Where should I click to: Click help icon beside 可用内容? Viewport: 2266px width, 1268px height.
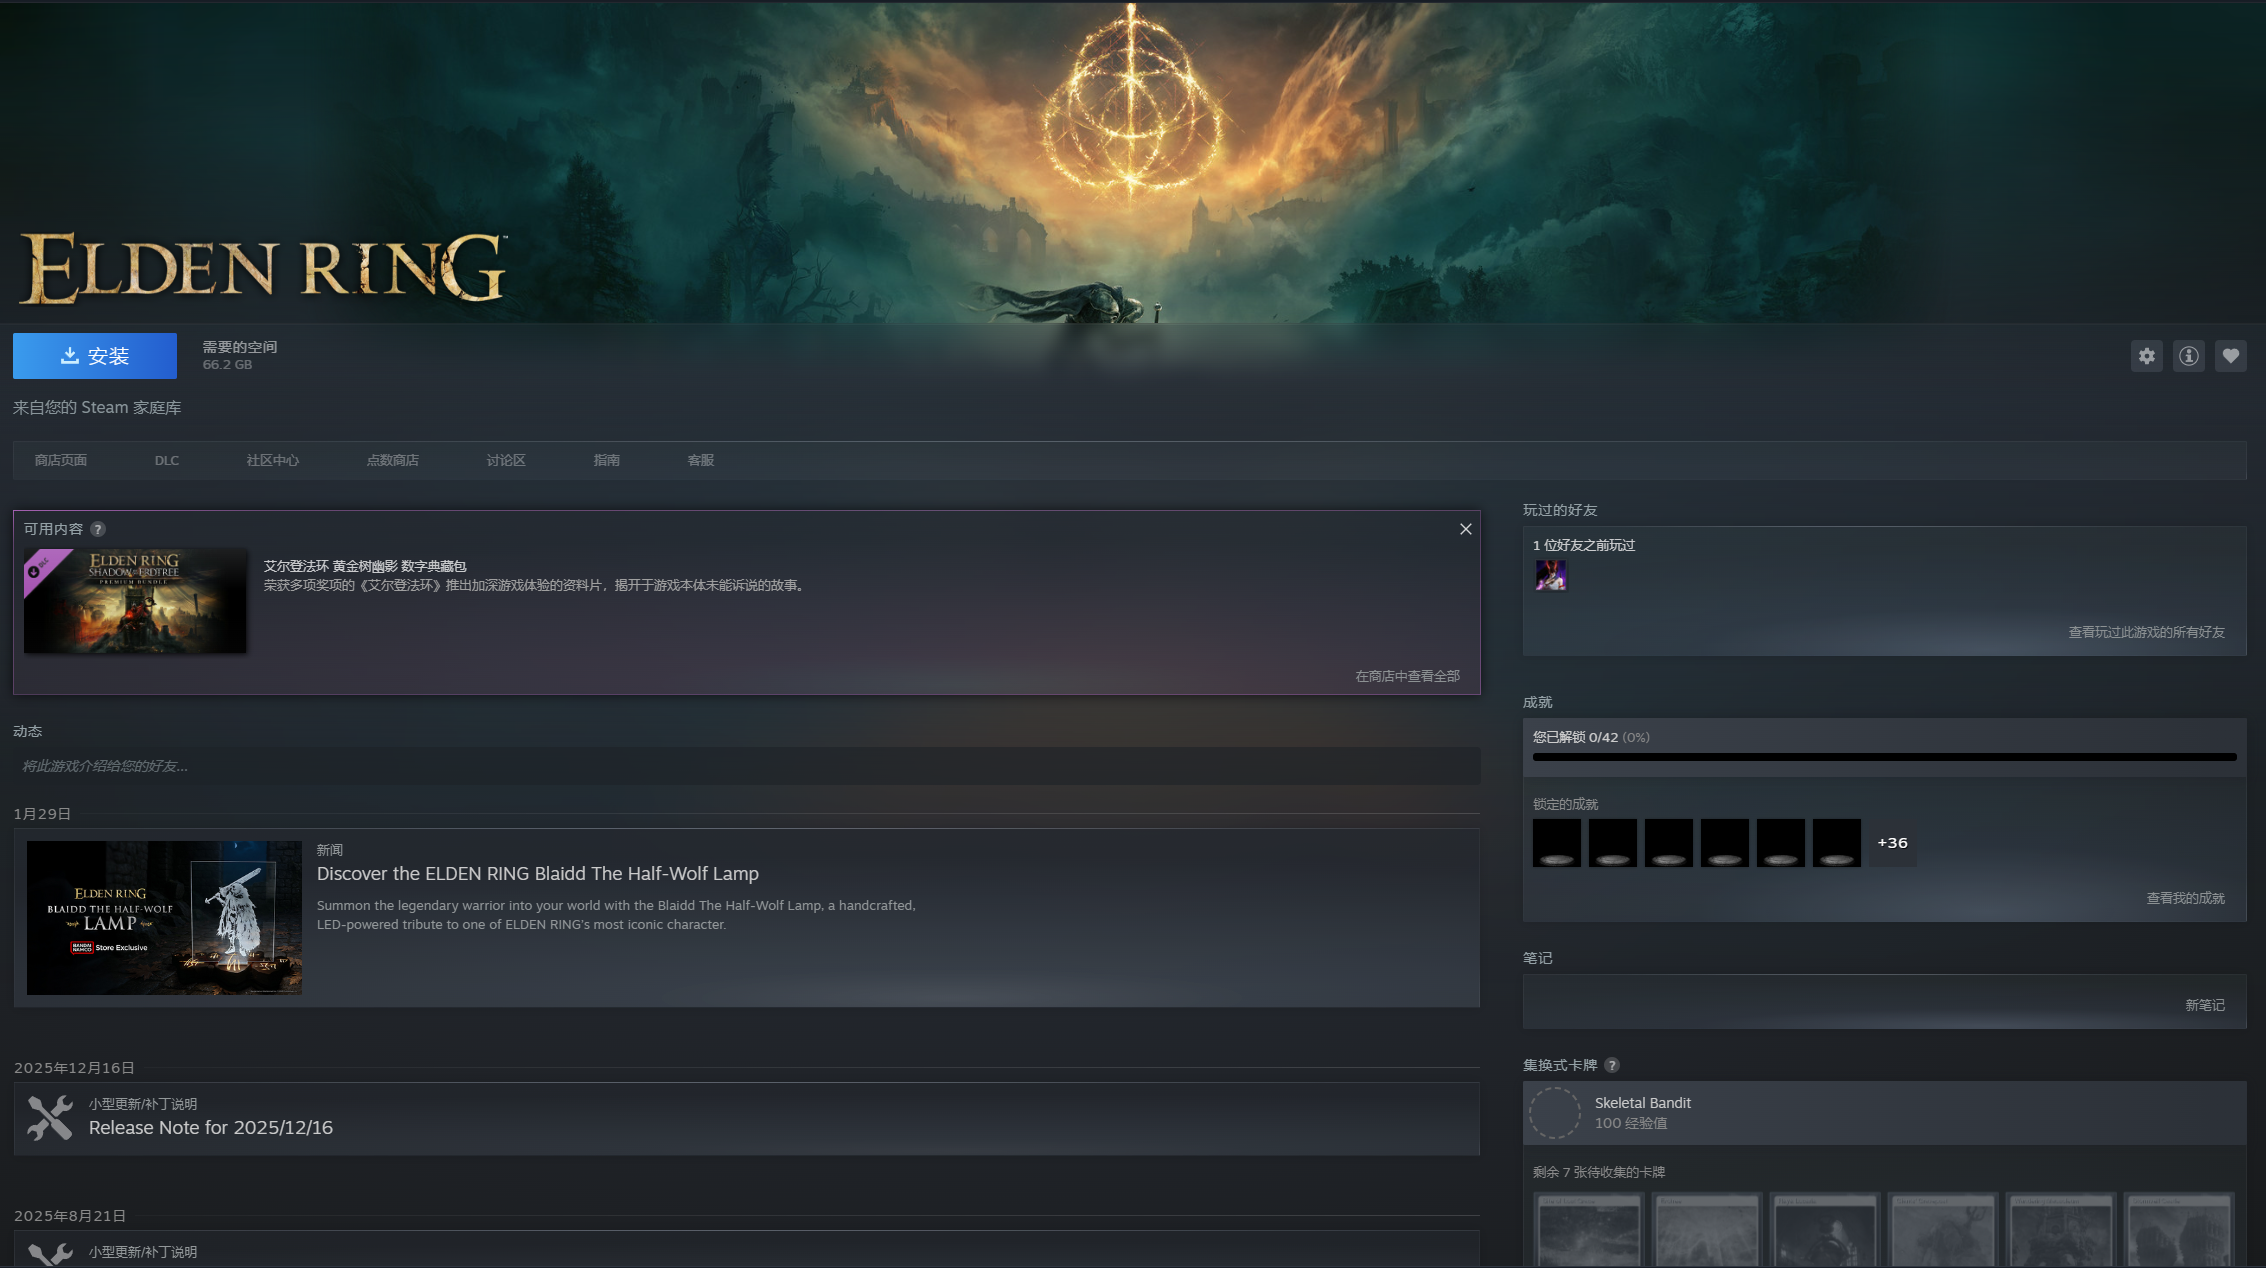coord(98,529)
